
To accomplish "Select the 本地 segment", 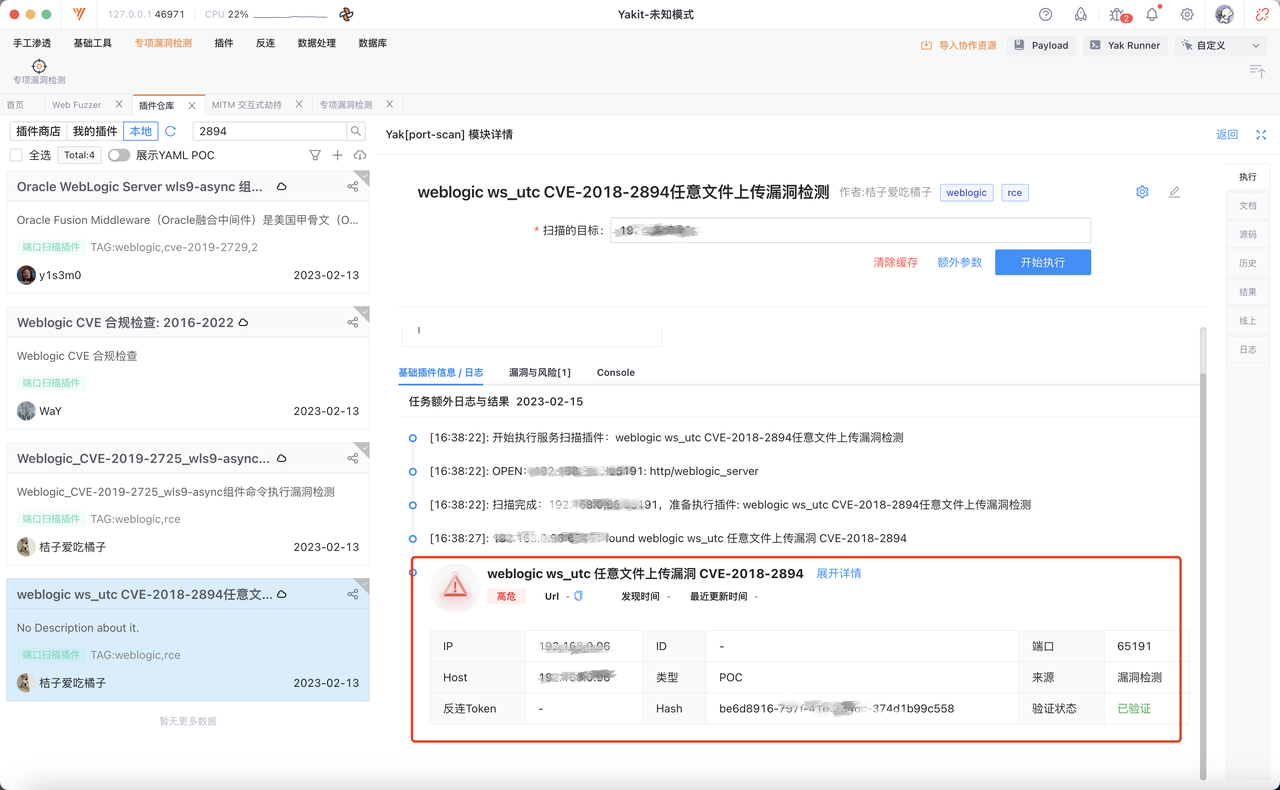I will point(141,131).
